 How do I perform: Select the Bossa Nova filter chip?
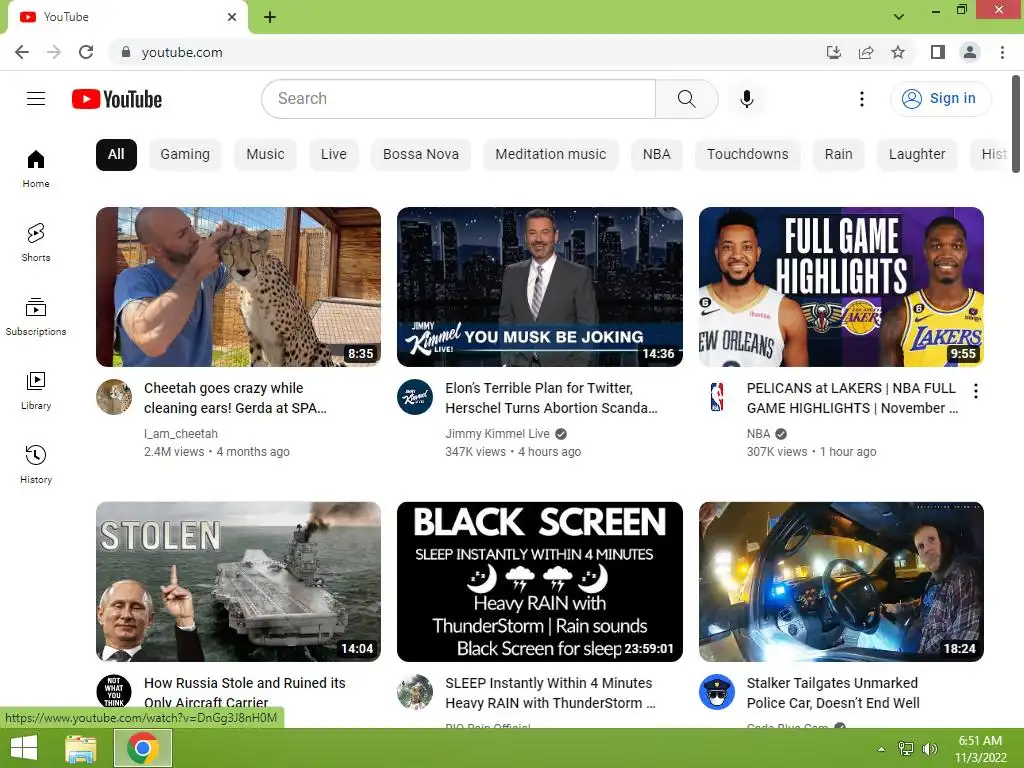(421, 155)
